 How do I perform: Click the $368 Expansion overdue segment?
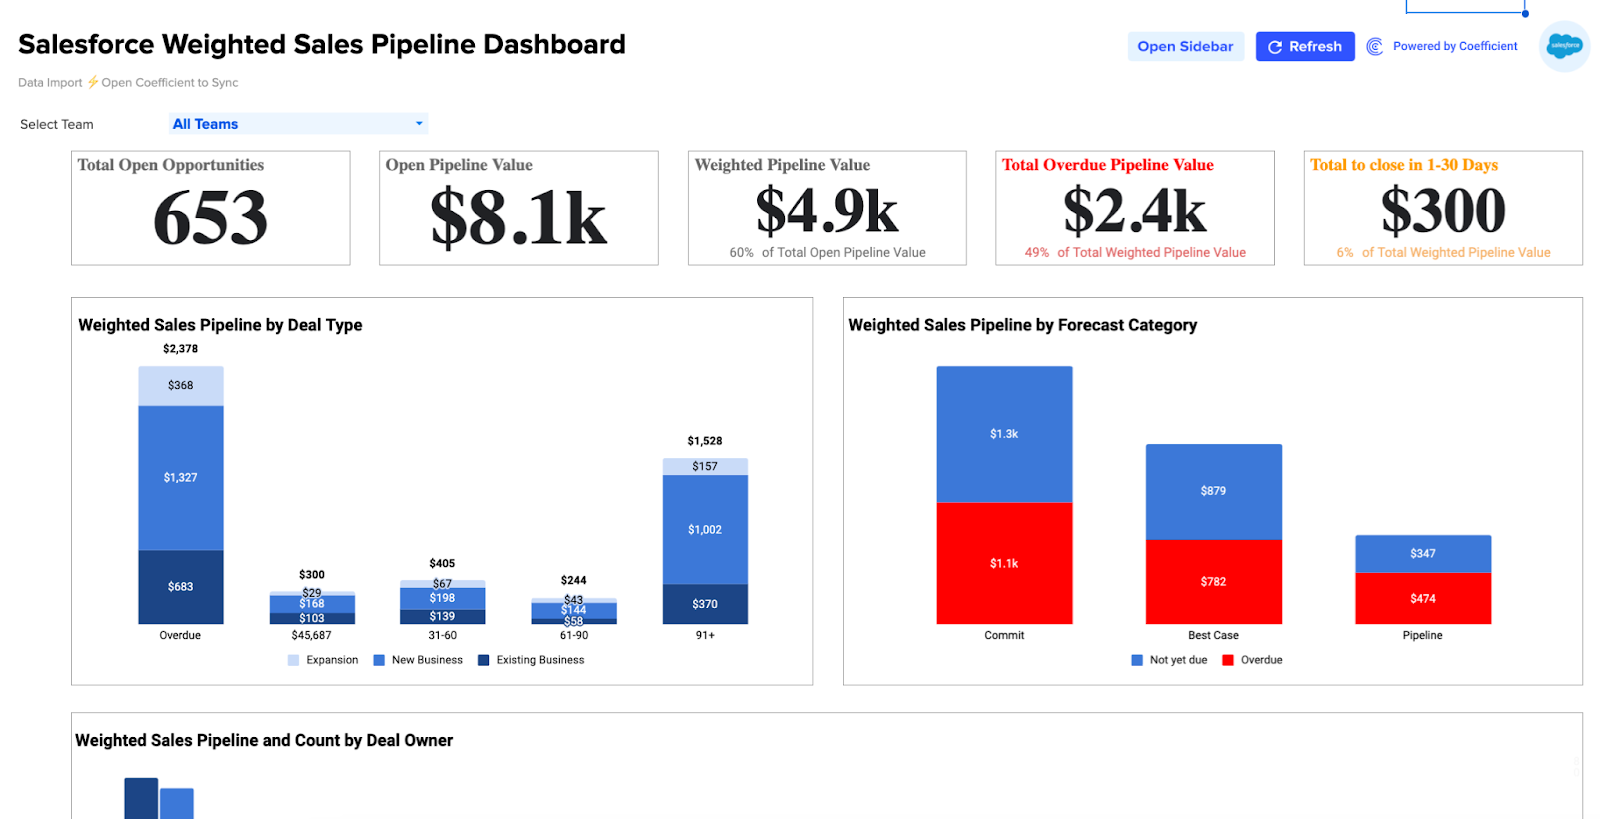pyautogui.click(x=181, y=386)
